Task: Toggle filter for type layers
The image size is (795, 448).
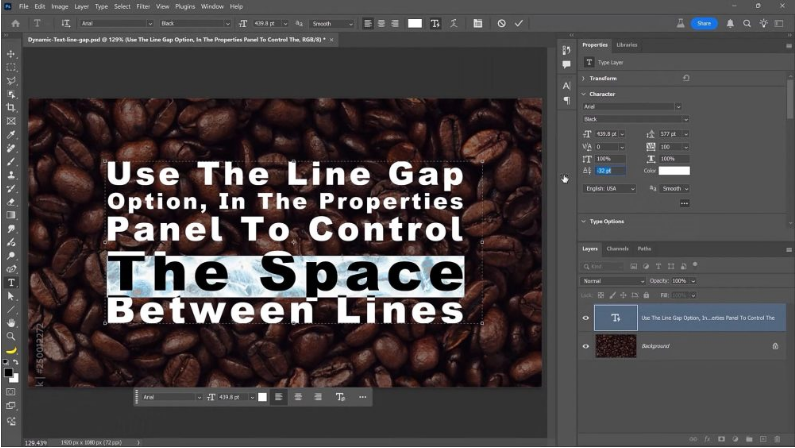Action: [659, 266]
